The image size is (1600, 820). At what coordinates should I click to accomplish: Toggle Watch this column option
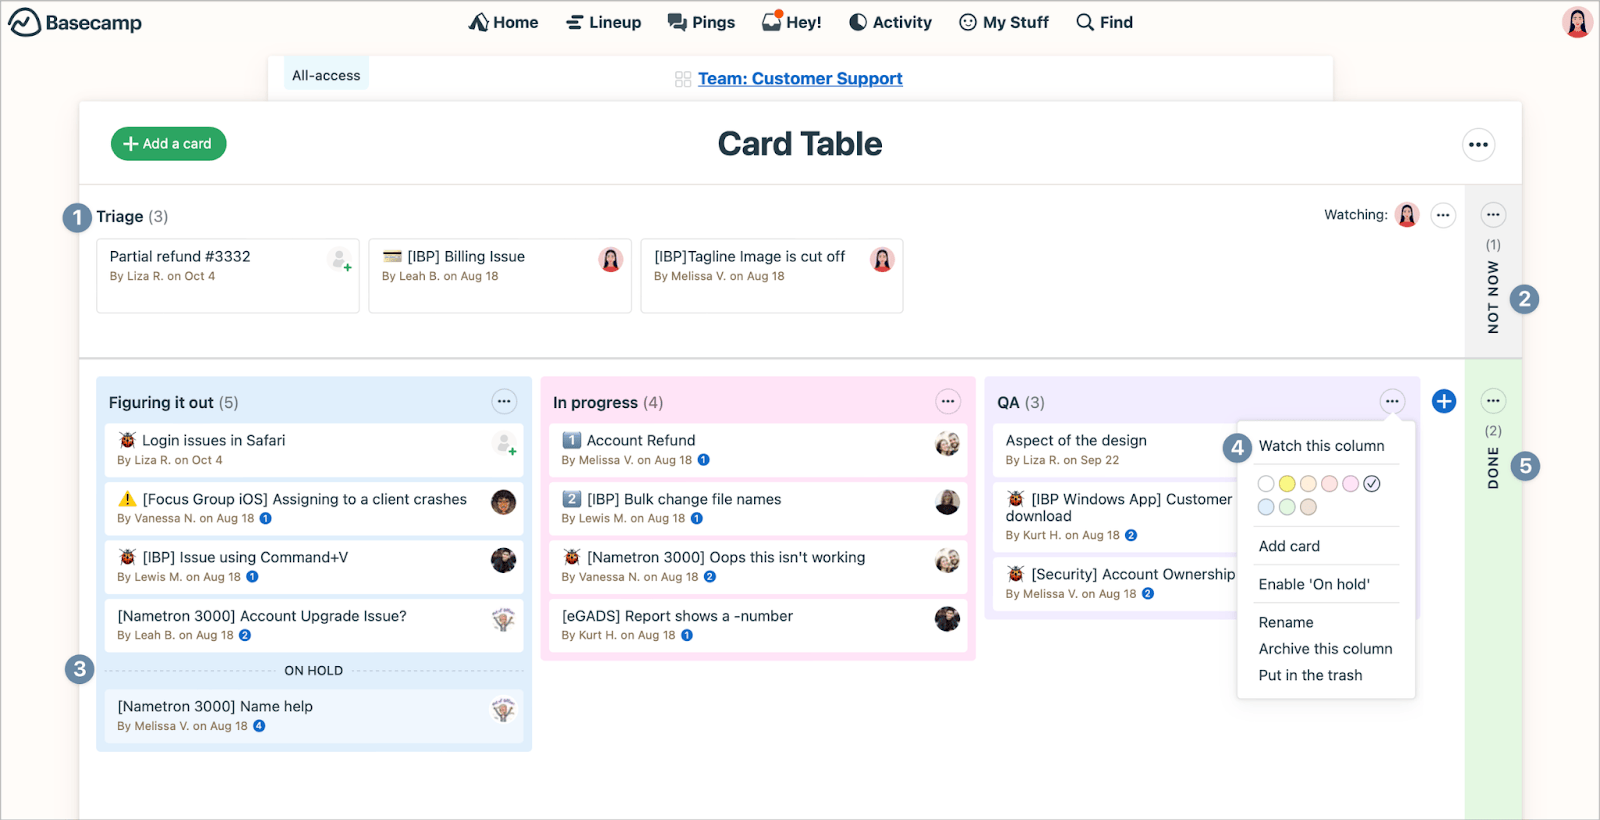[x=1321, y=446]
